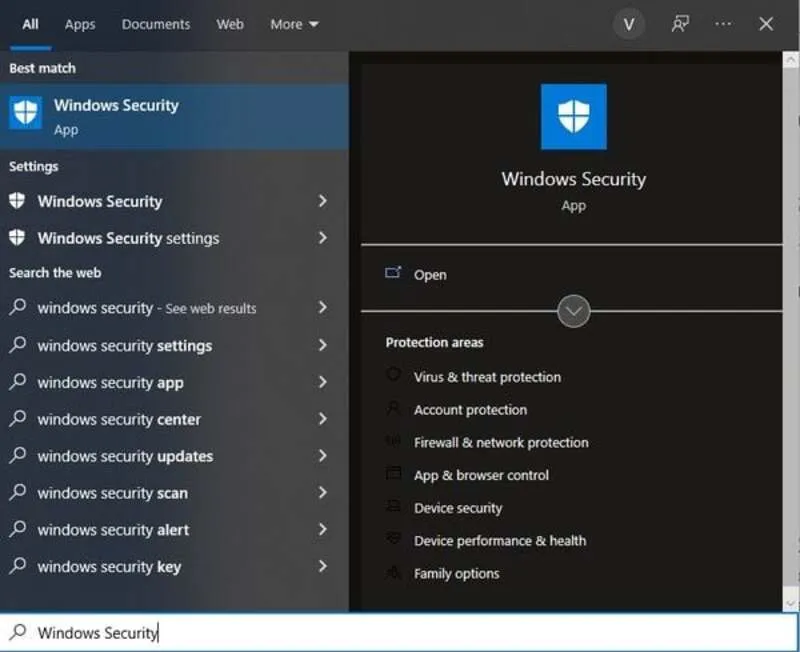Select the Web tab
The height and width of the screenshot is (652, 800).
[x=230, y=25]
